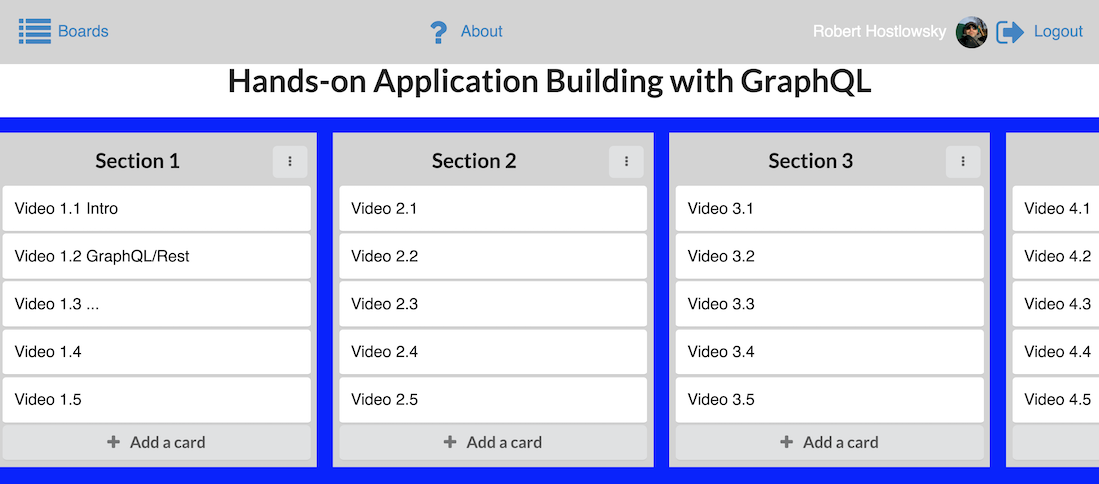
Task: Select the Video 4.2 card
Action: (1056, 256)
